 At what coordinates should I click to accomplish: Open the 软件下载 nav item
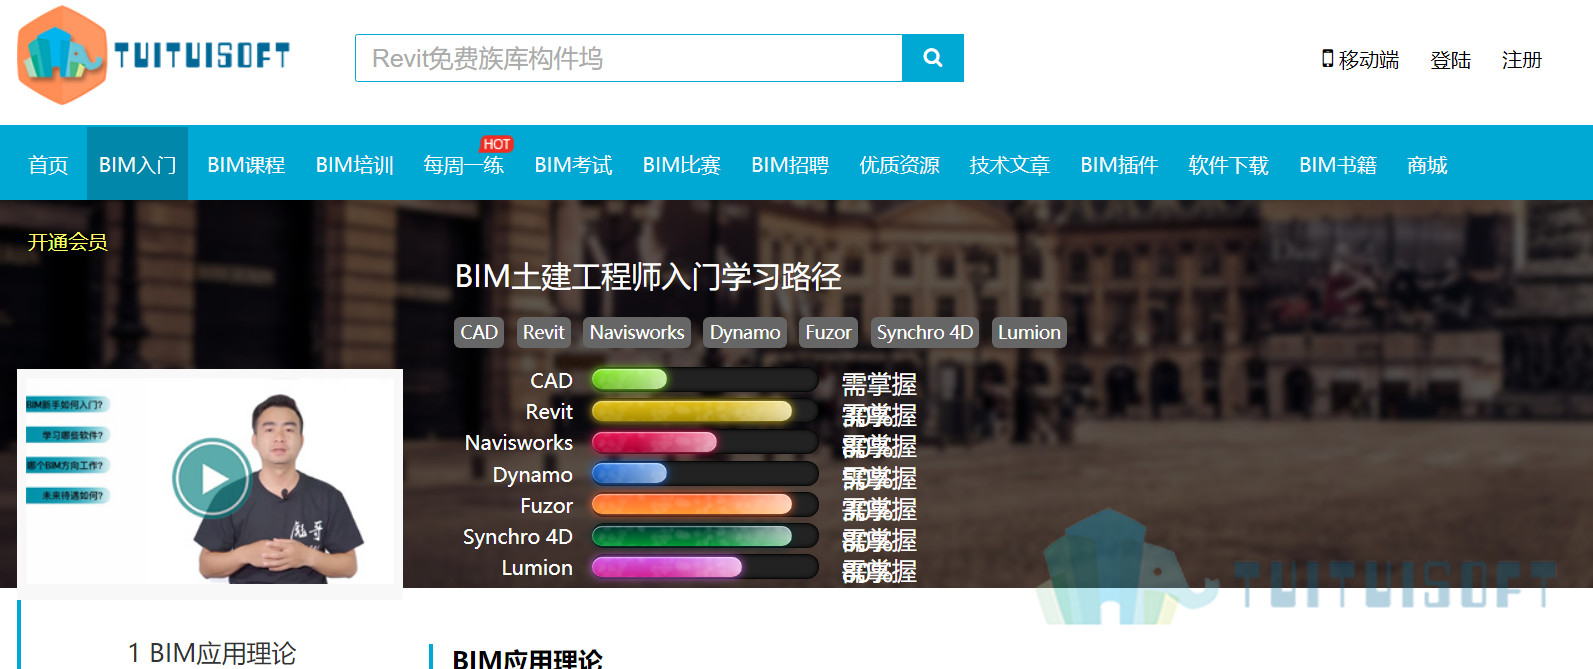coord(1228,164)
